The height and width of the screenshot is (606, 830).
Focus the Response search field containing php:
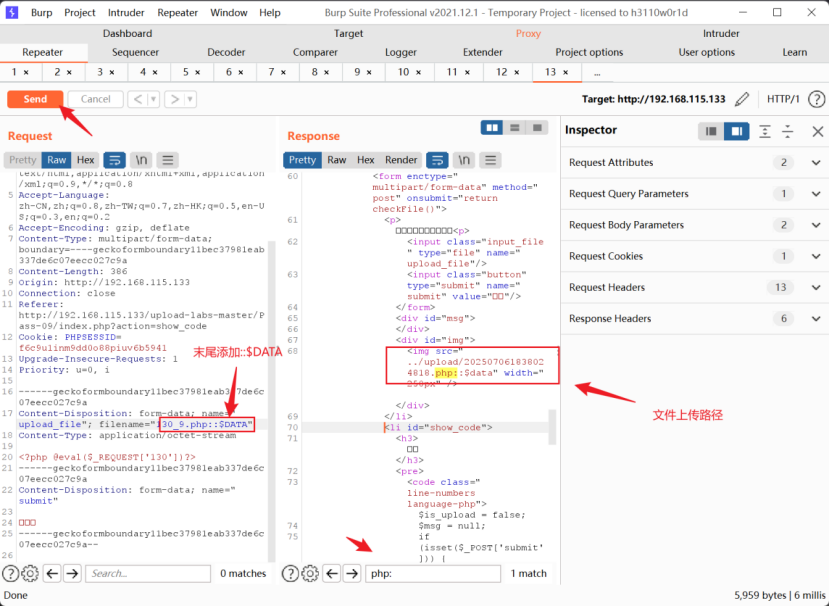click(433, 573)
